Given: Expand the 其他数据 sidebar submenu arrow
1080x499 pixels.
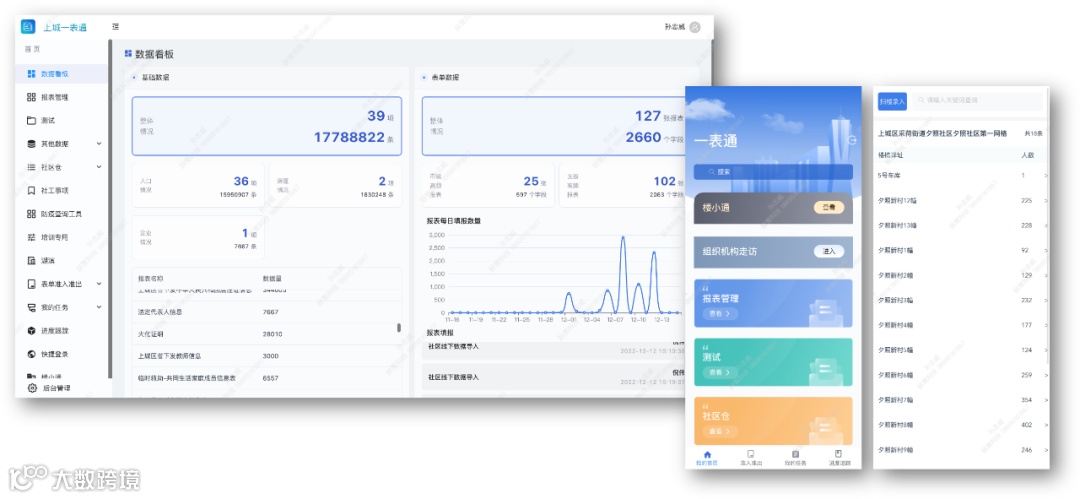Looking at the screenshot, I should [x=98, y=144].
